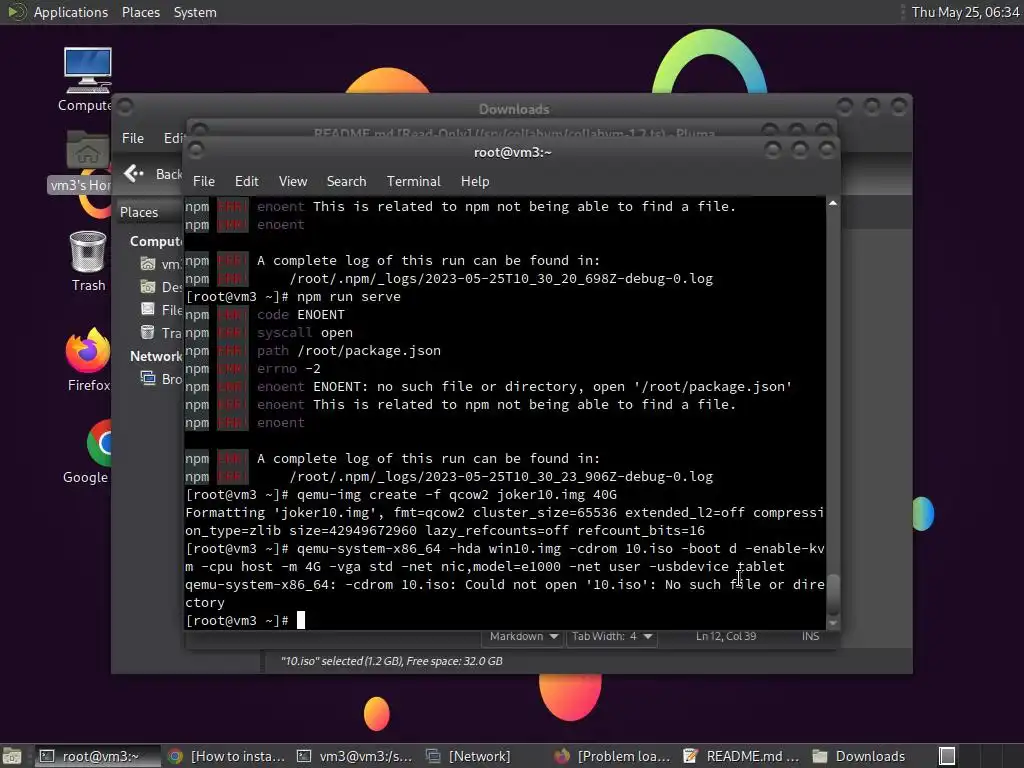1024x768 pixels.
Task: Open the terminal Edit menu
Action: (x=246, y=181)
